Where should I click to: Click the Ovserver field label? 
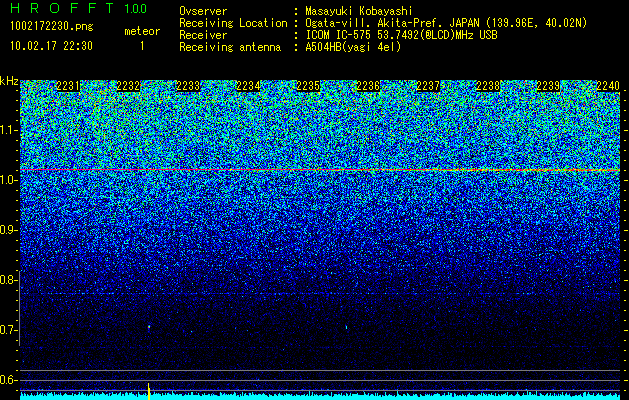point(203,12)
